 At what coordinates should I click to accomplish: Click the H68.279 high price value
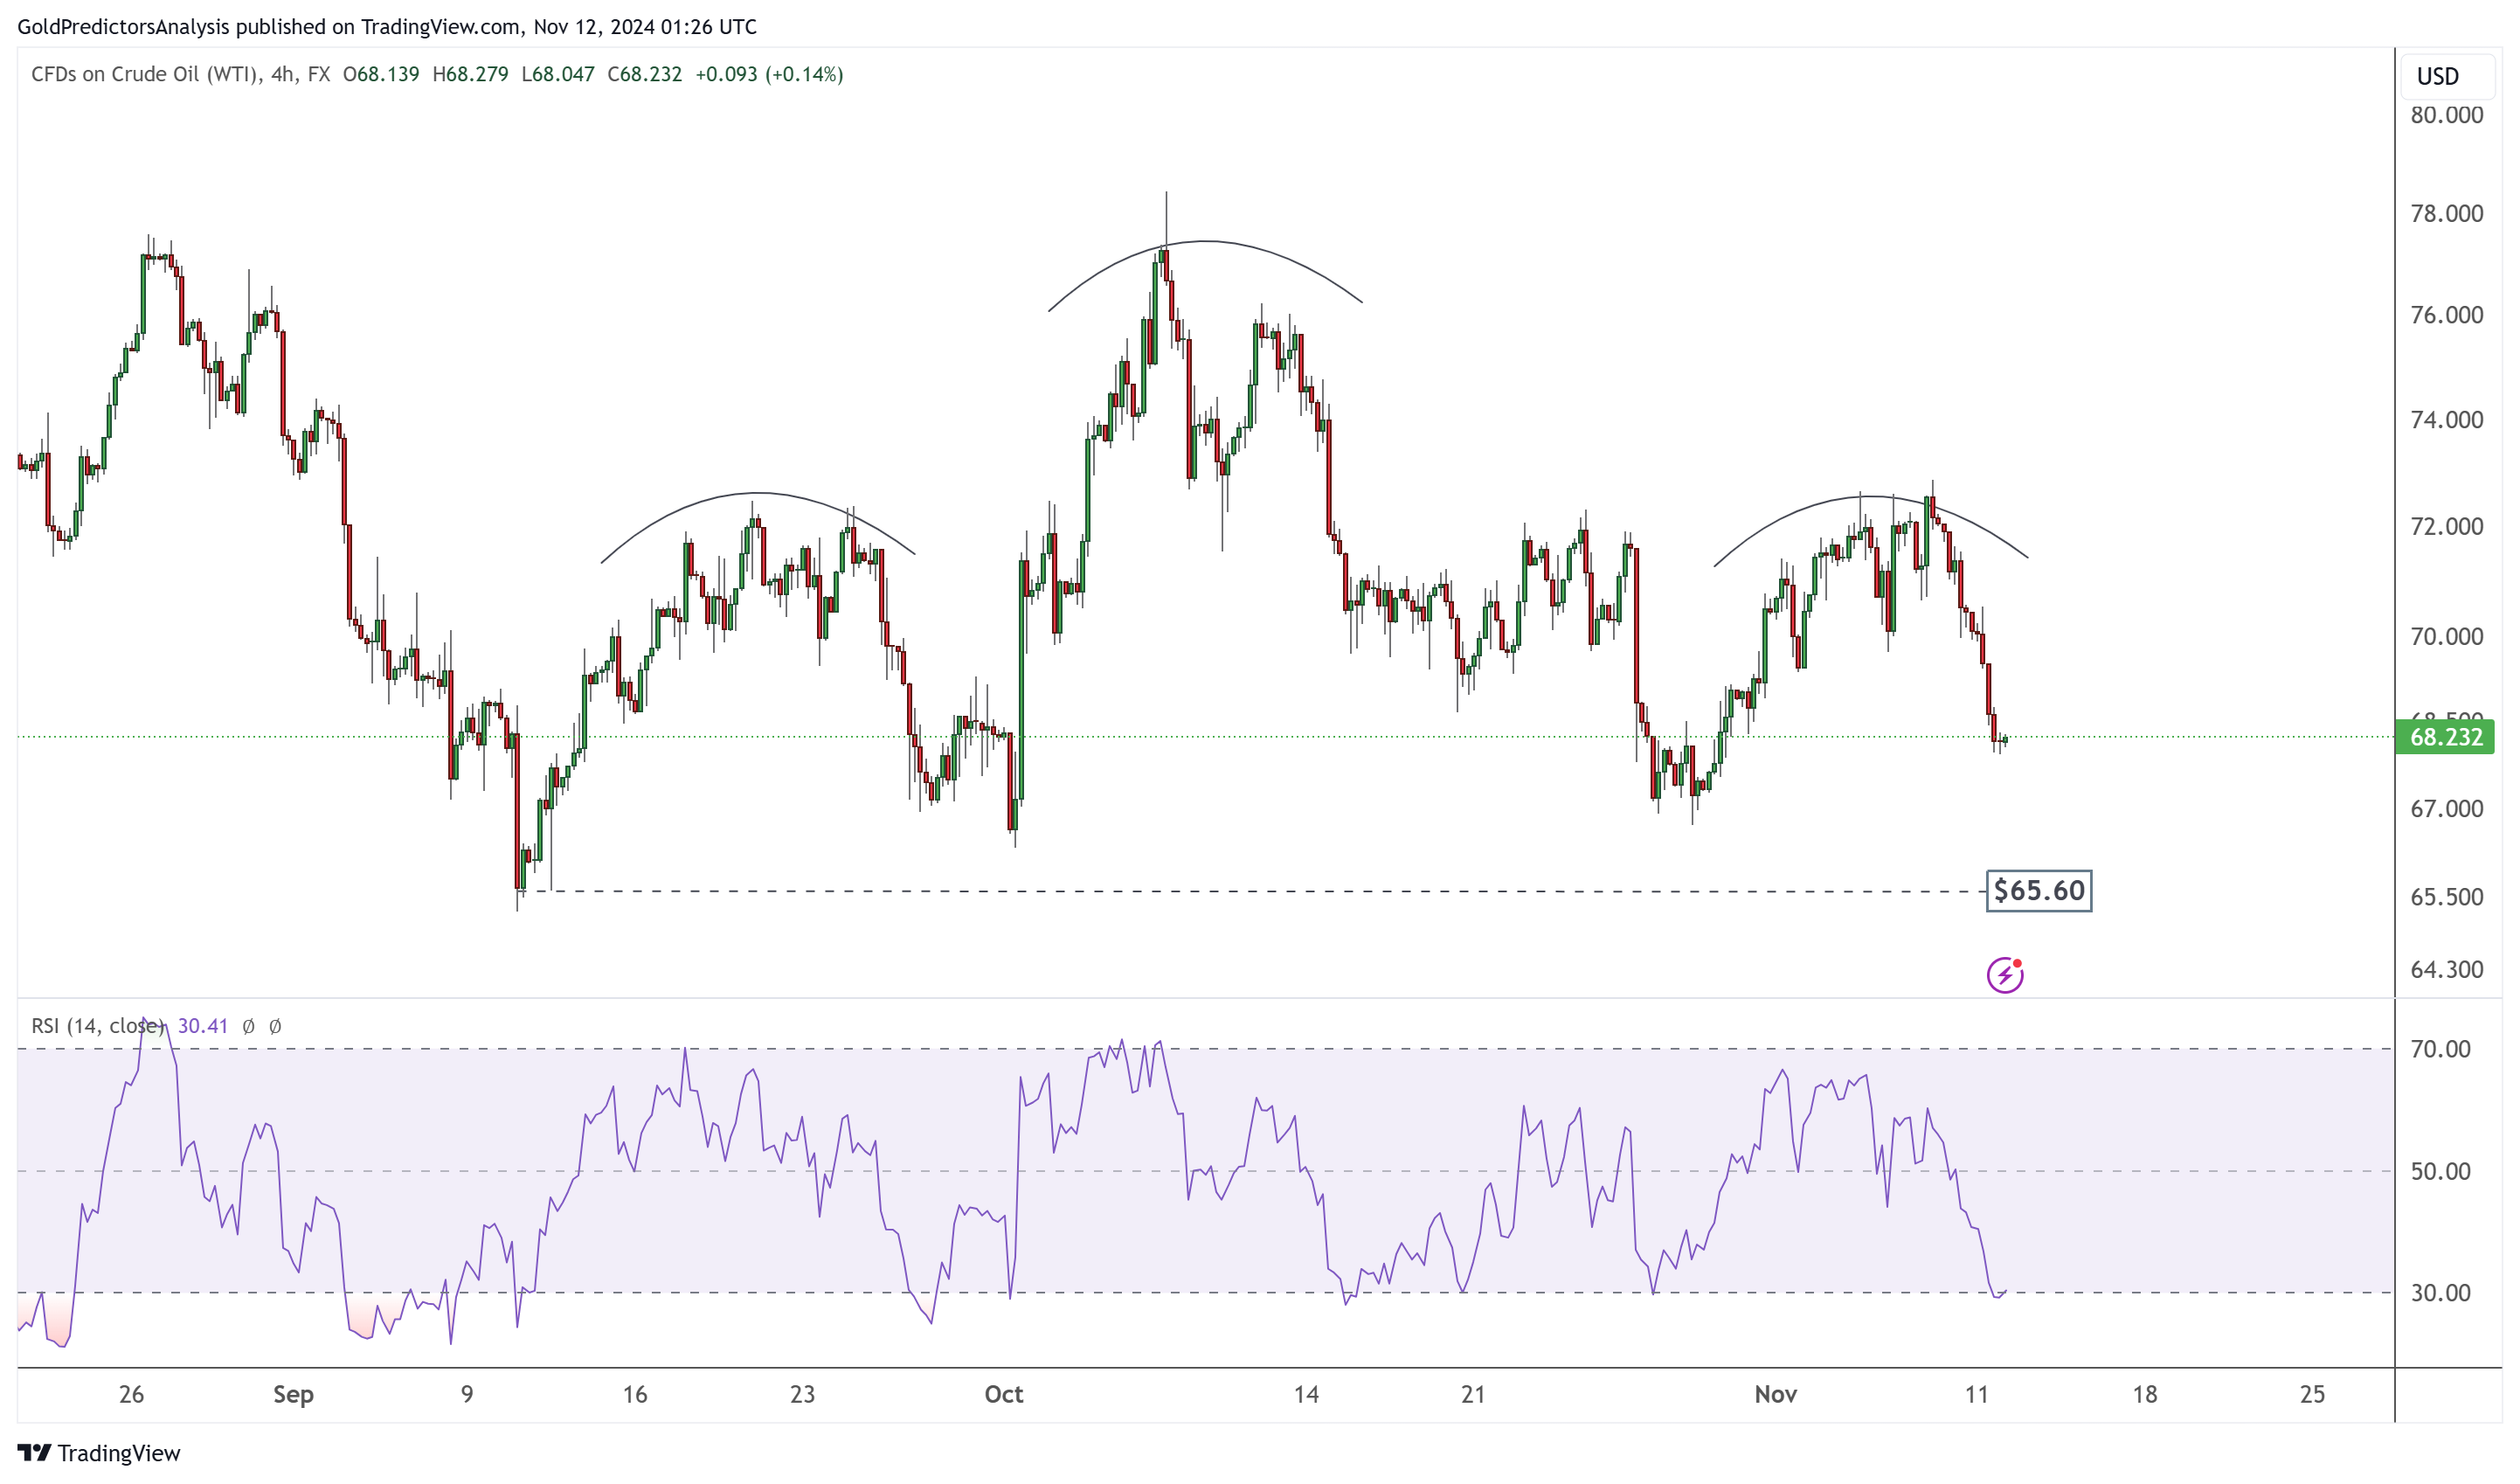470,74
